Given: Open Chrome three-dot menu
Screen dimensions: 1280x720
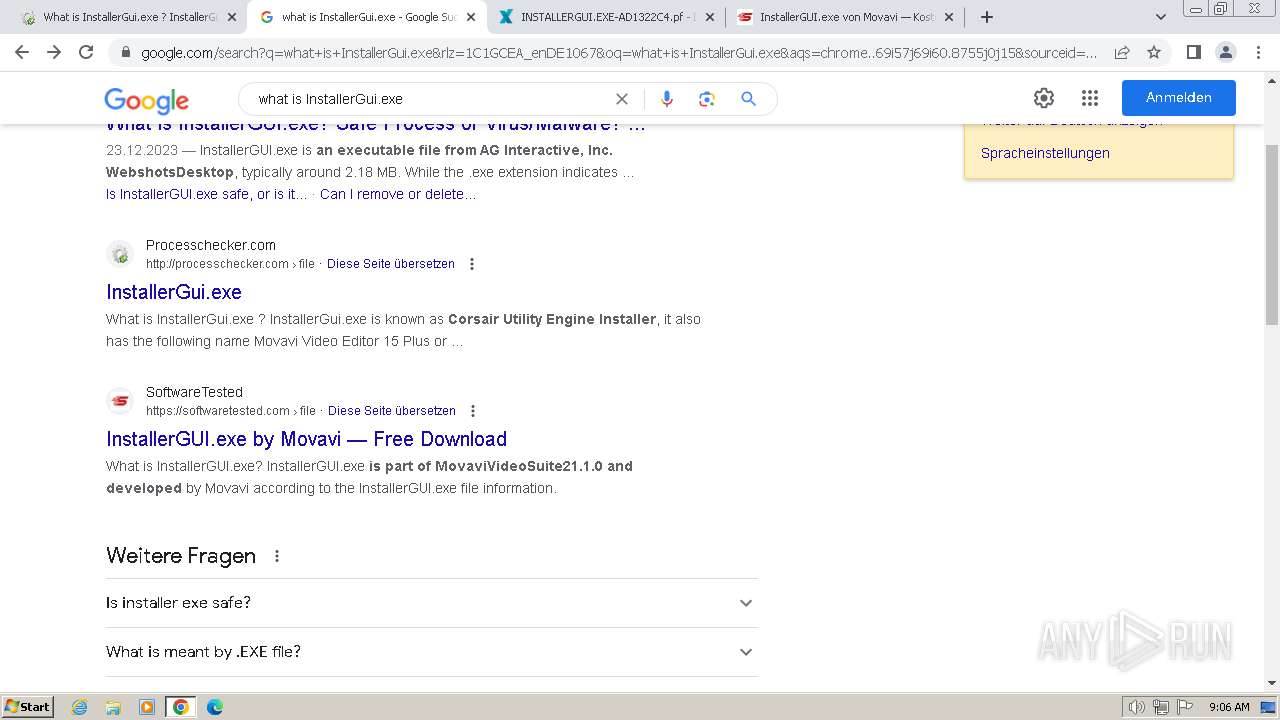Looking at the screenshot, I should point(1258,52).
